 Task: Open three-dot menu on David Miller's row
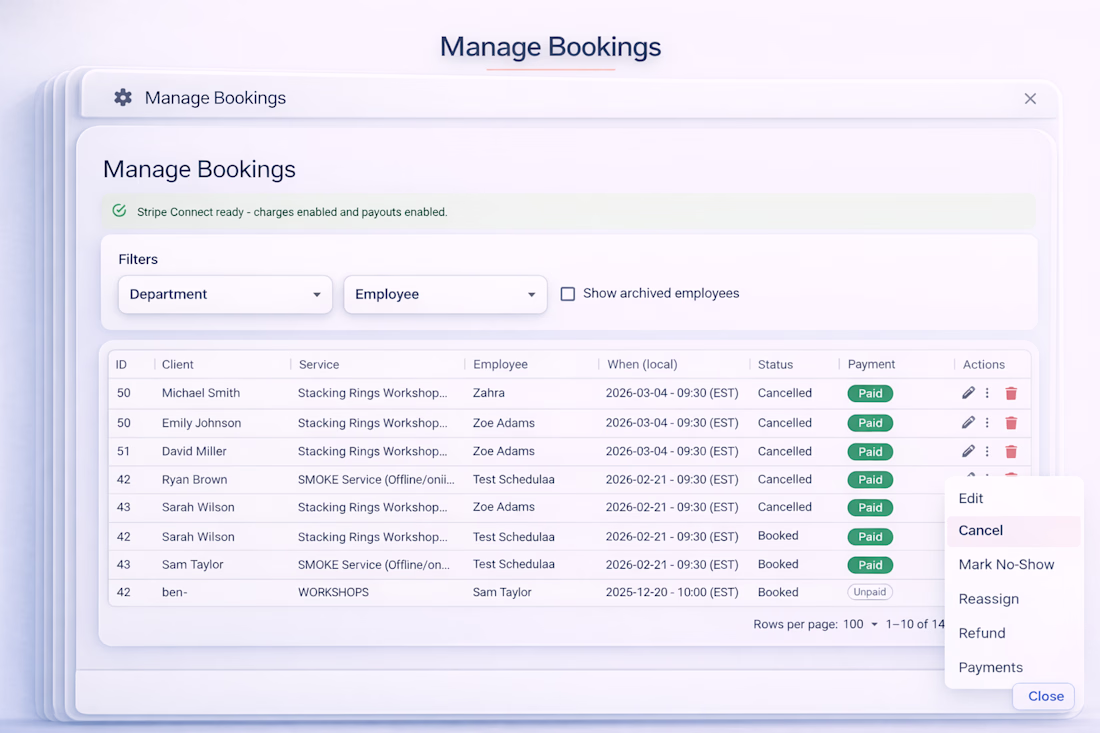point(987,452)
